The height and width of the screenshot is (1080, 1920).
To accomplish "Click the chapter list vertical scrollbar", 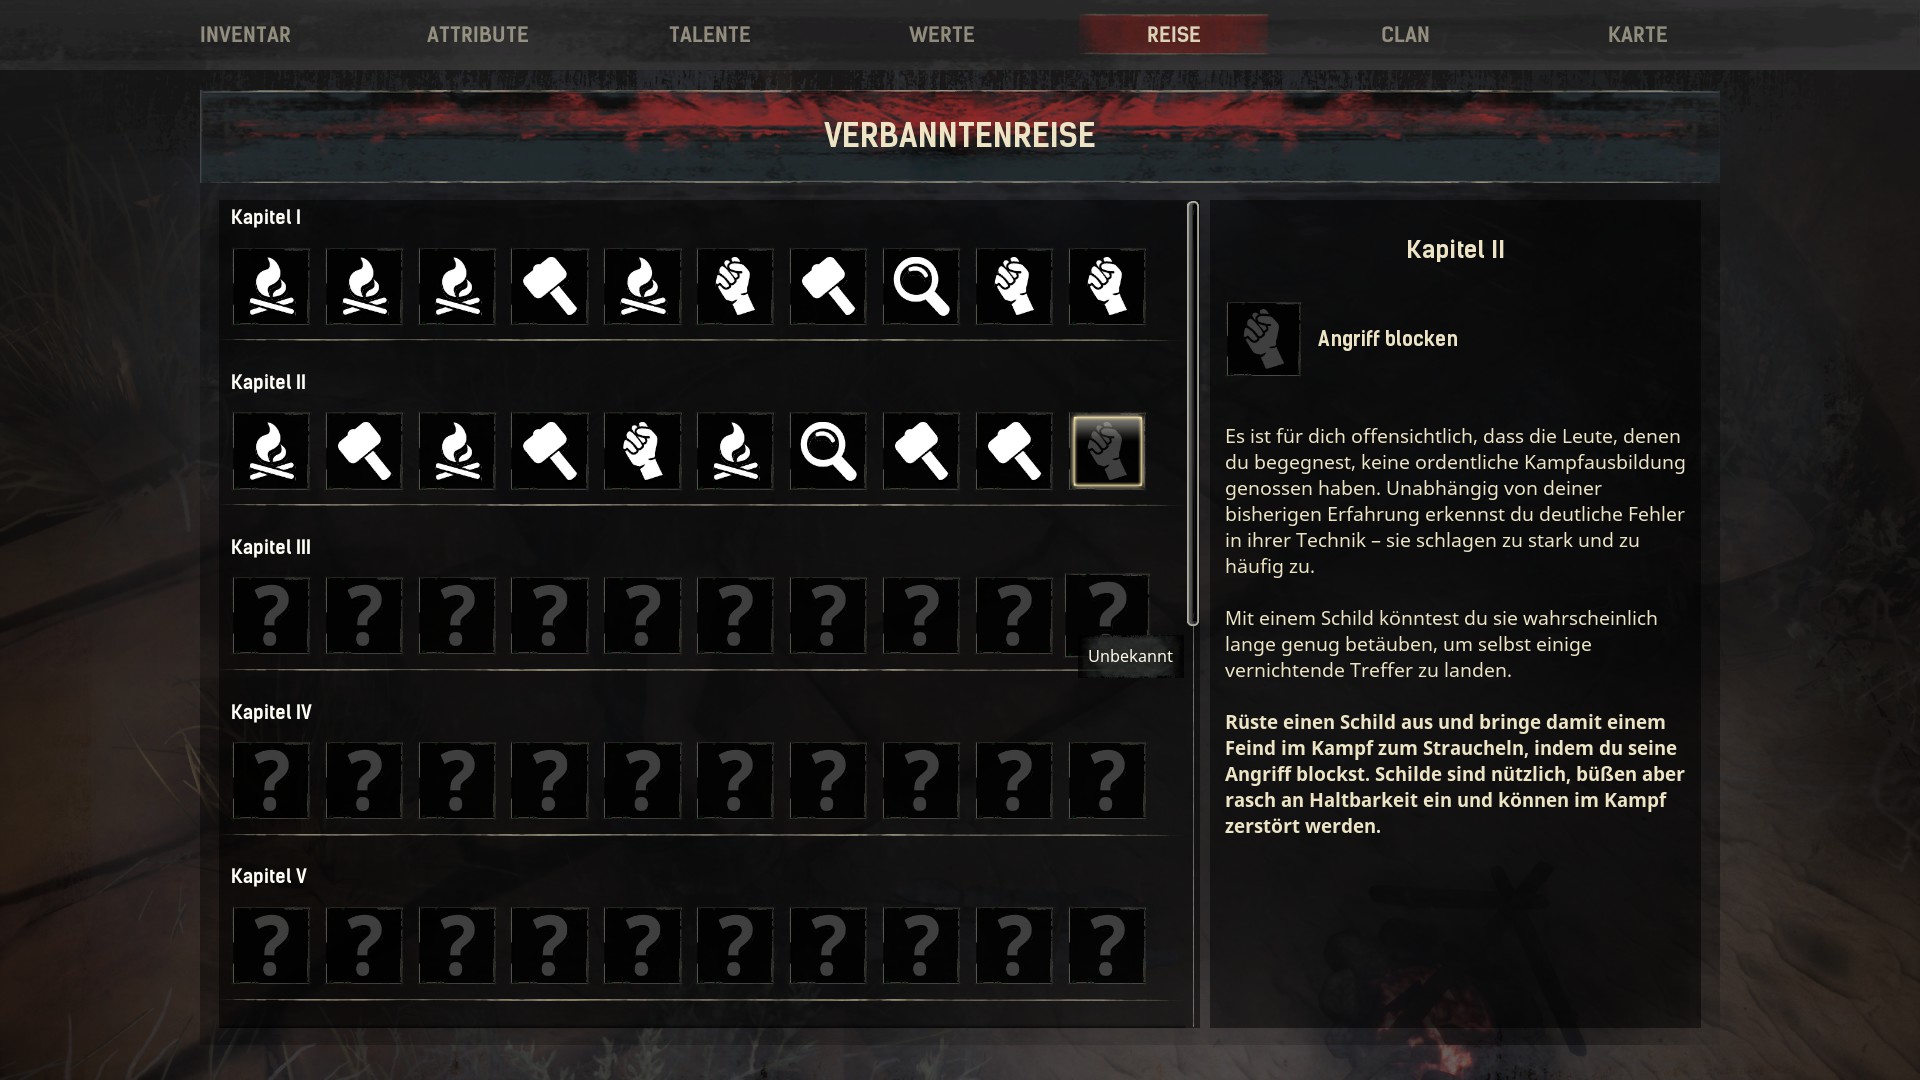I will click(x=1192, y=413).
